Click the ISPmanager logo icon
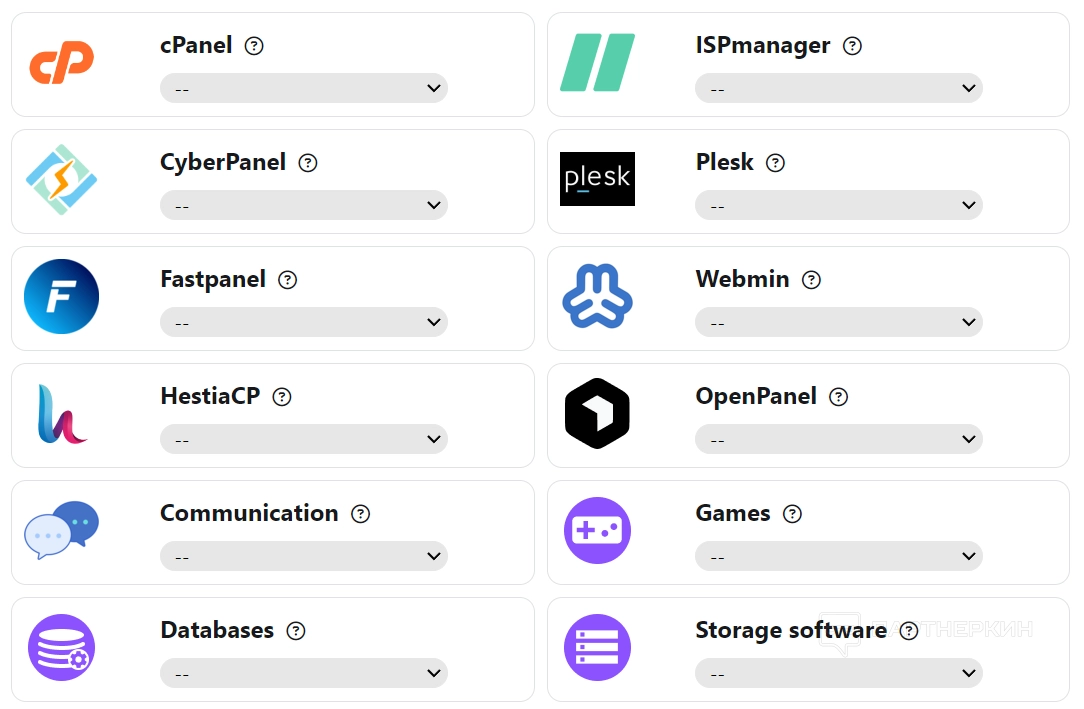 pos(597,62)
